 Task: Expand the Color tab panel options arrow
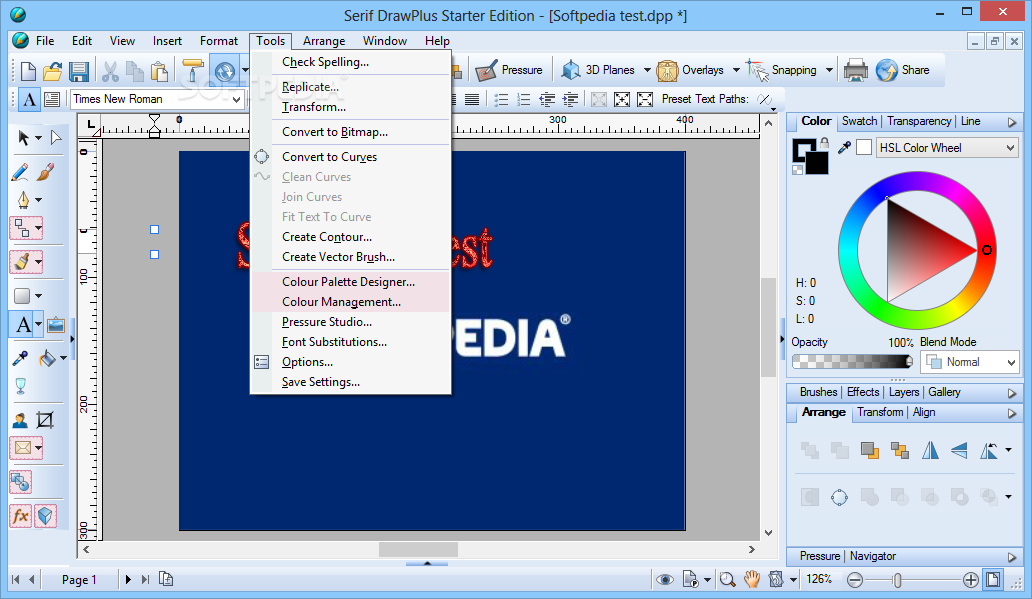(x=1012, y=122)
